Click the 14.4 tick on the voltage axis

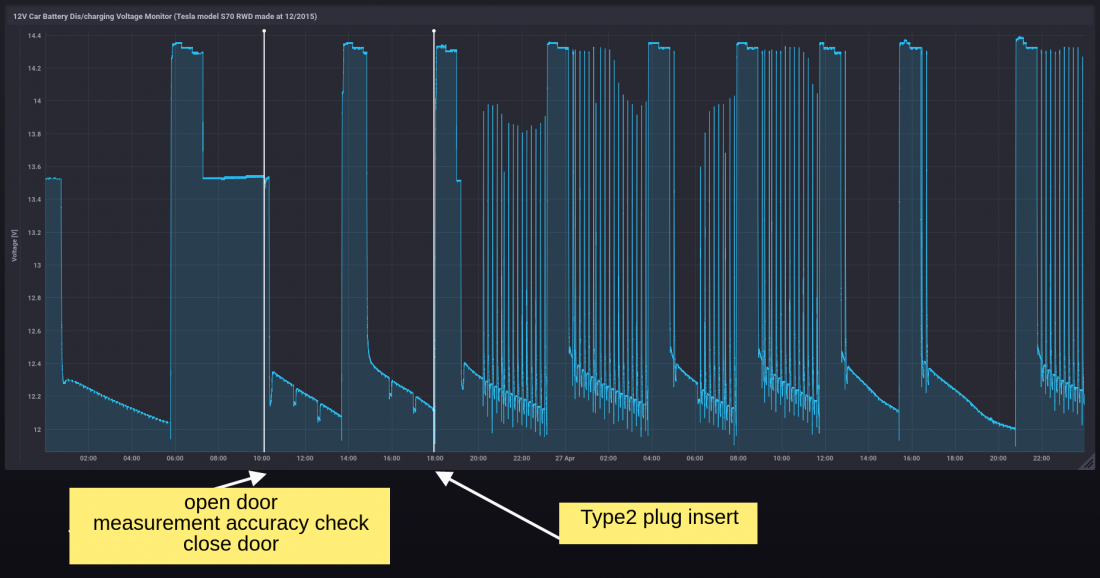(x=34, y=36)
